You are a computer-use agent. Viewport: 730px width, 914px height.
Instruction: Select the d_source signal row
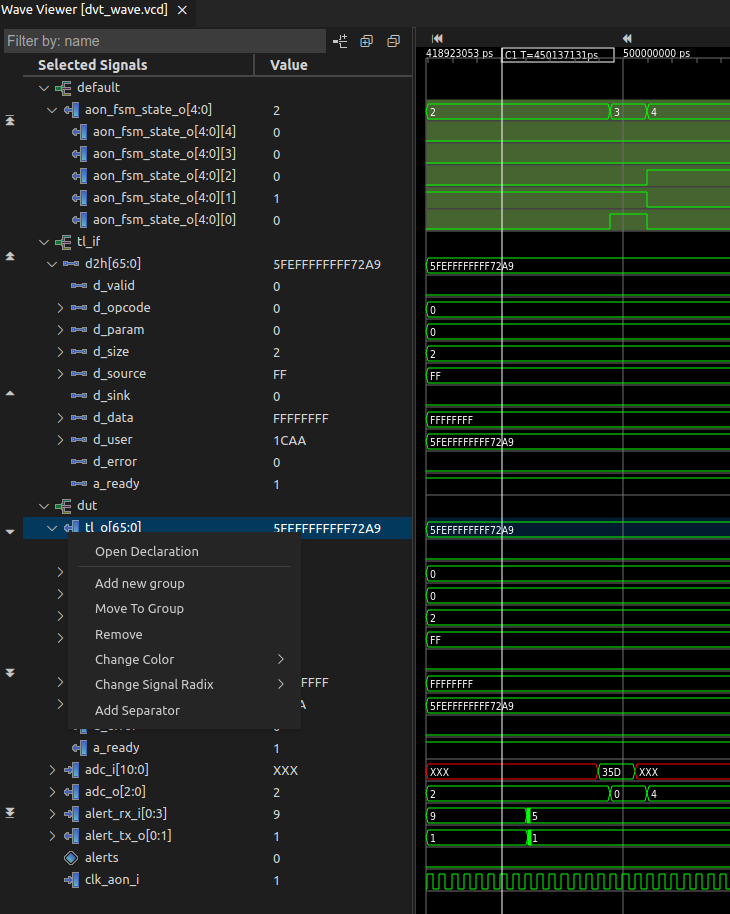point(217,374)
